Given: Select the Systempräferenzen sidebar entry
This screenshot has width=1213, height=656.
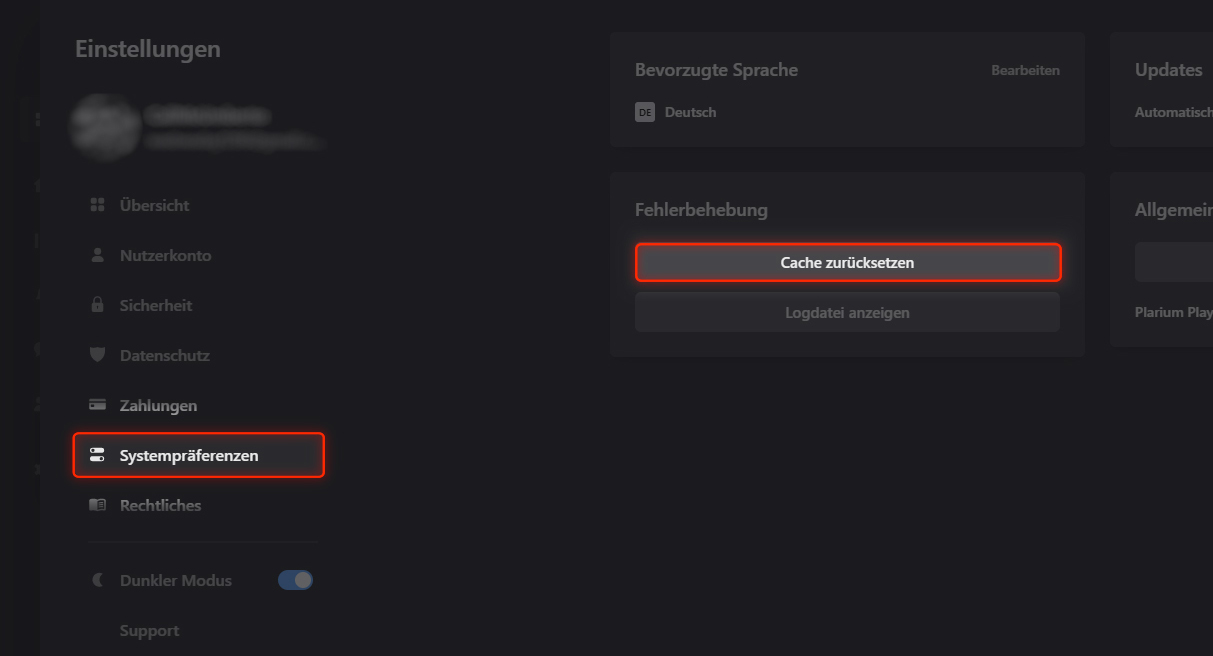Looking at the screenshot, I should pyautogui.click(x=188, y=454).
